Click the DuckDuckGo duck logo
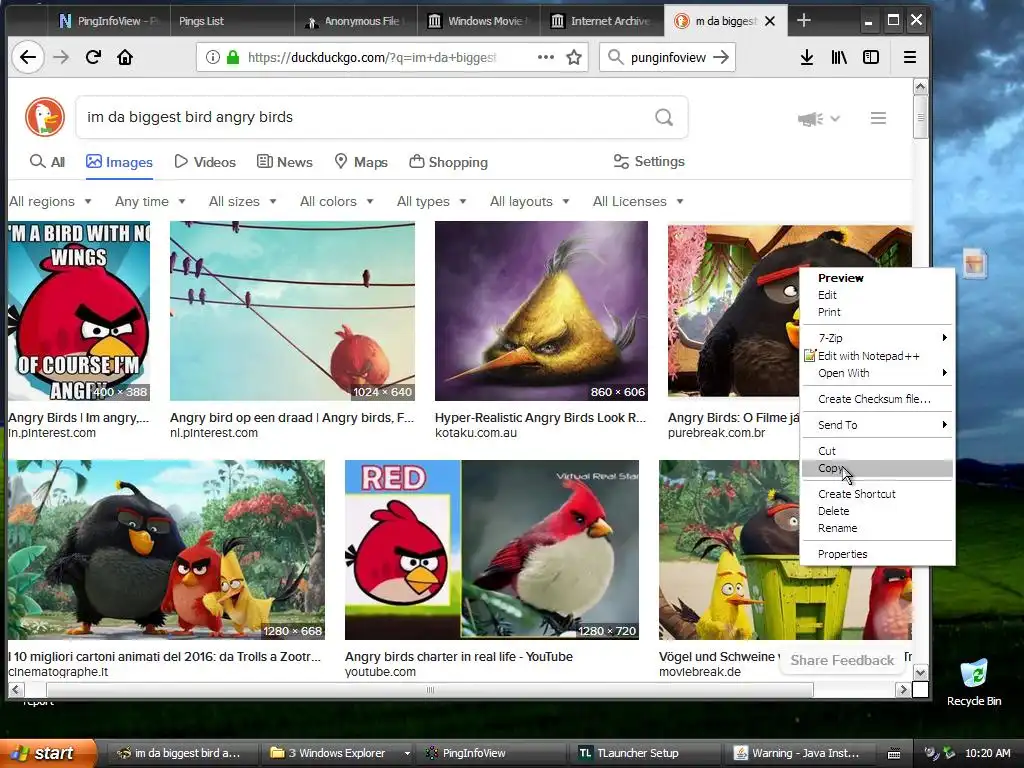 [x=45, y=118]
